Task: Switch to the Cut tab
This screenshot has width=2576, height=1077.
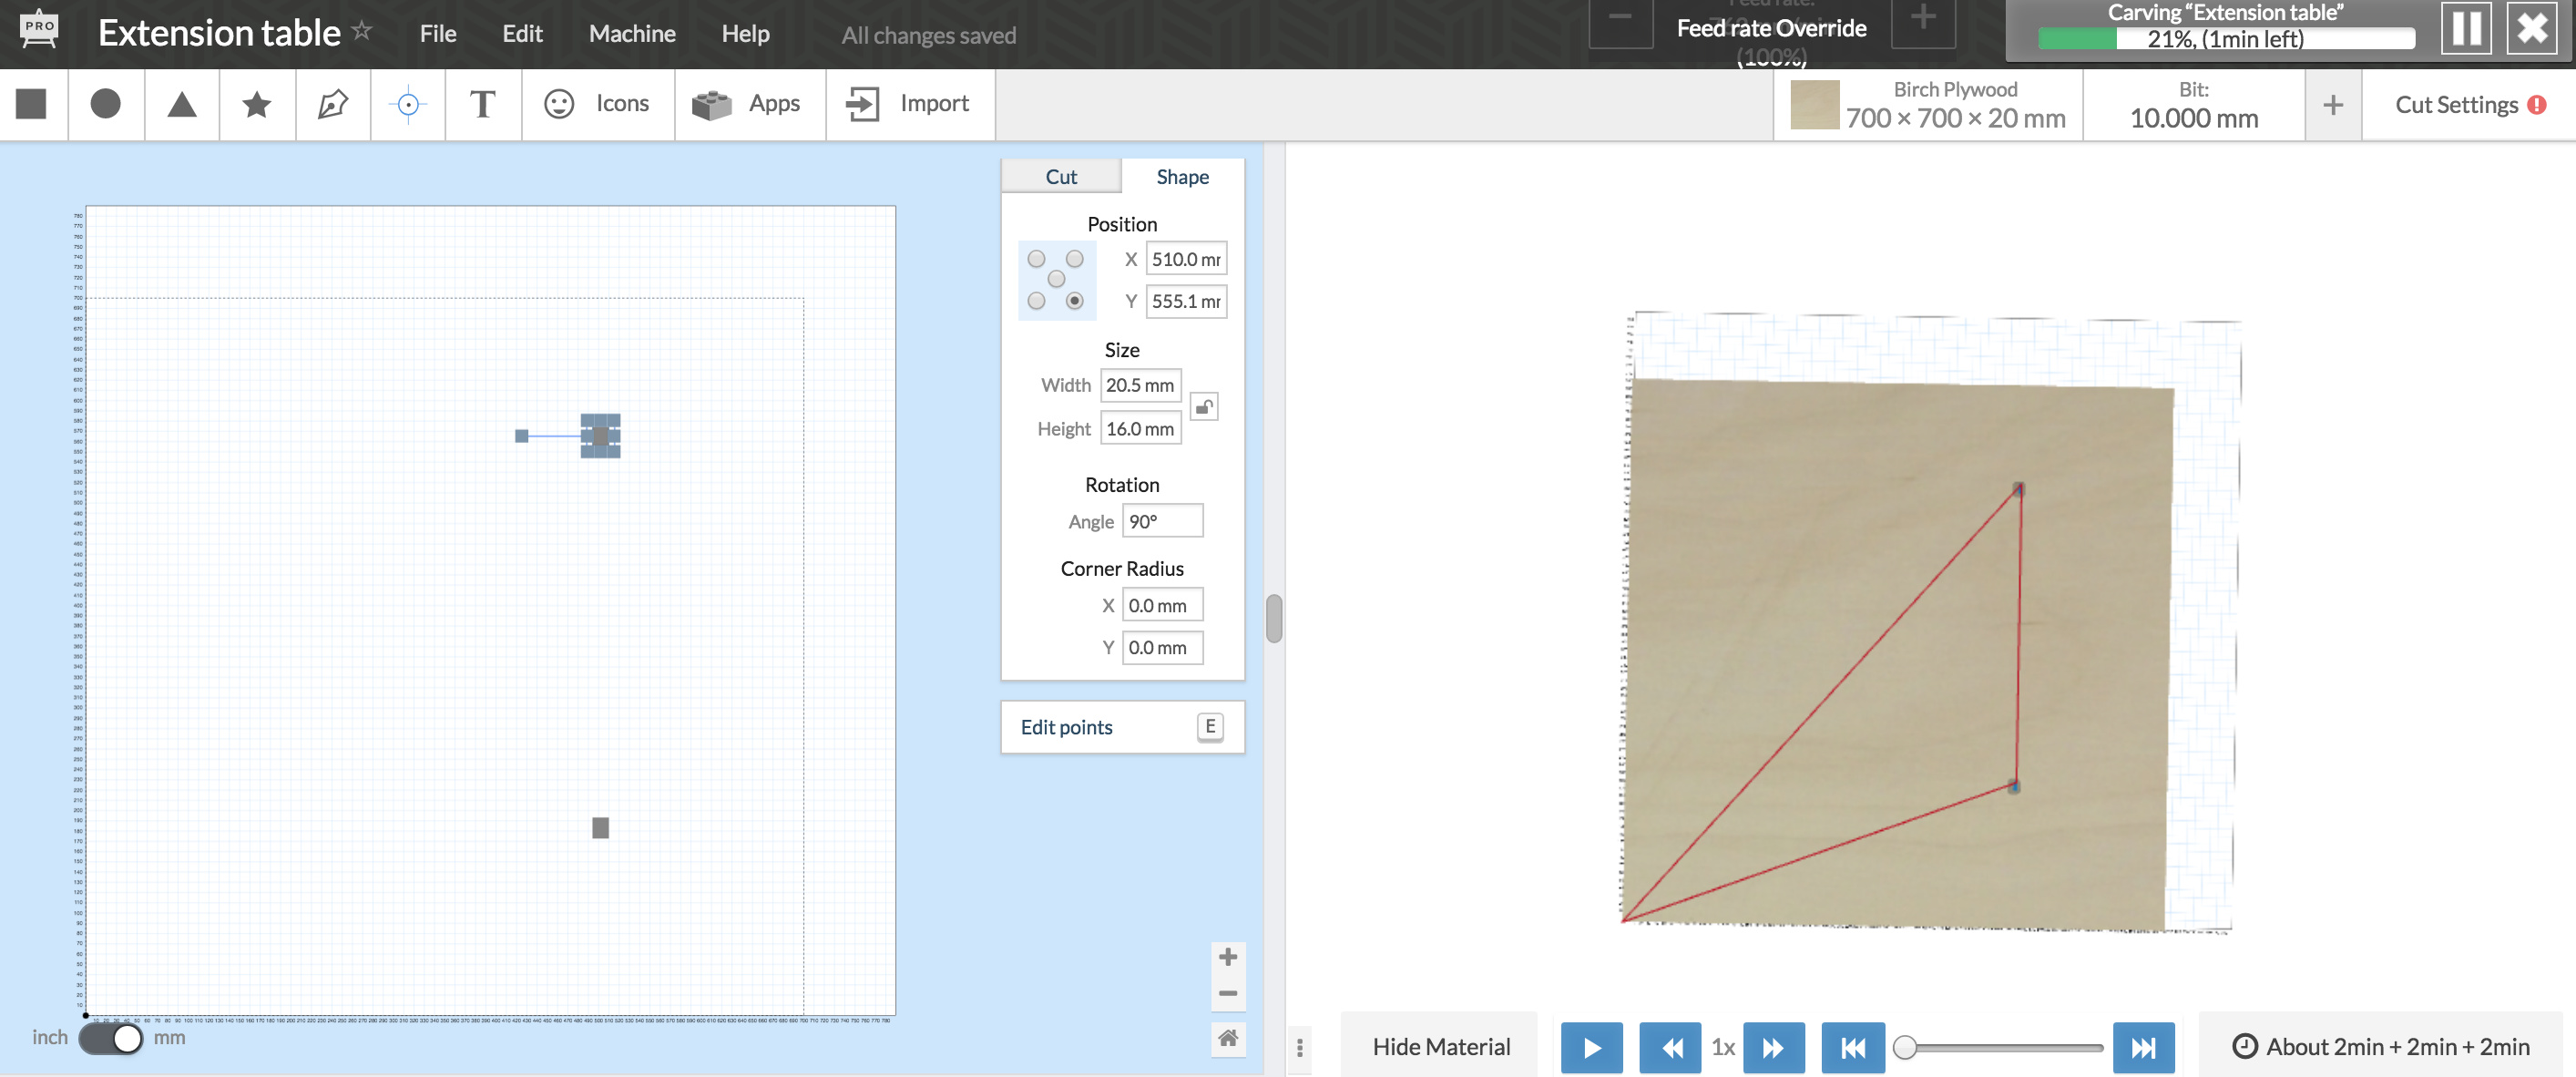Action: pos(1061,177)
